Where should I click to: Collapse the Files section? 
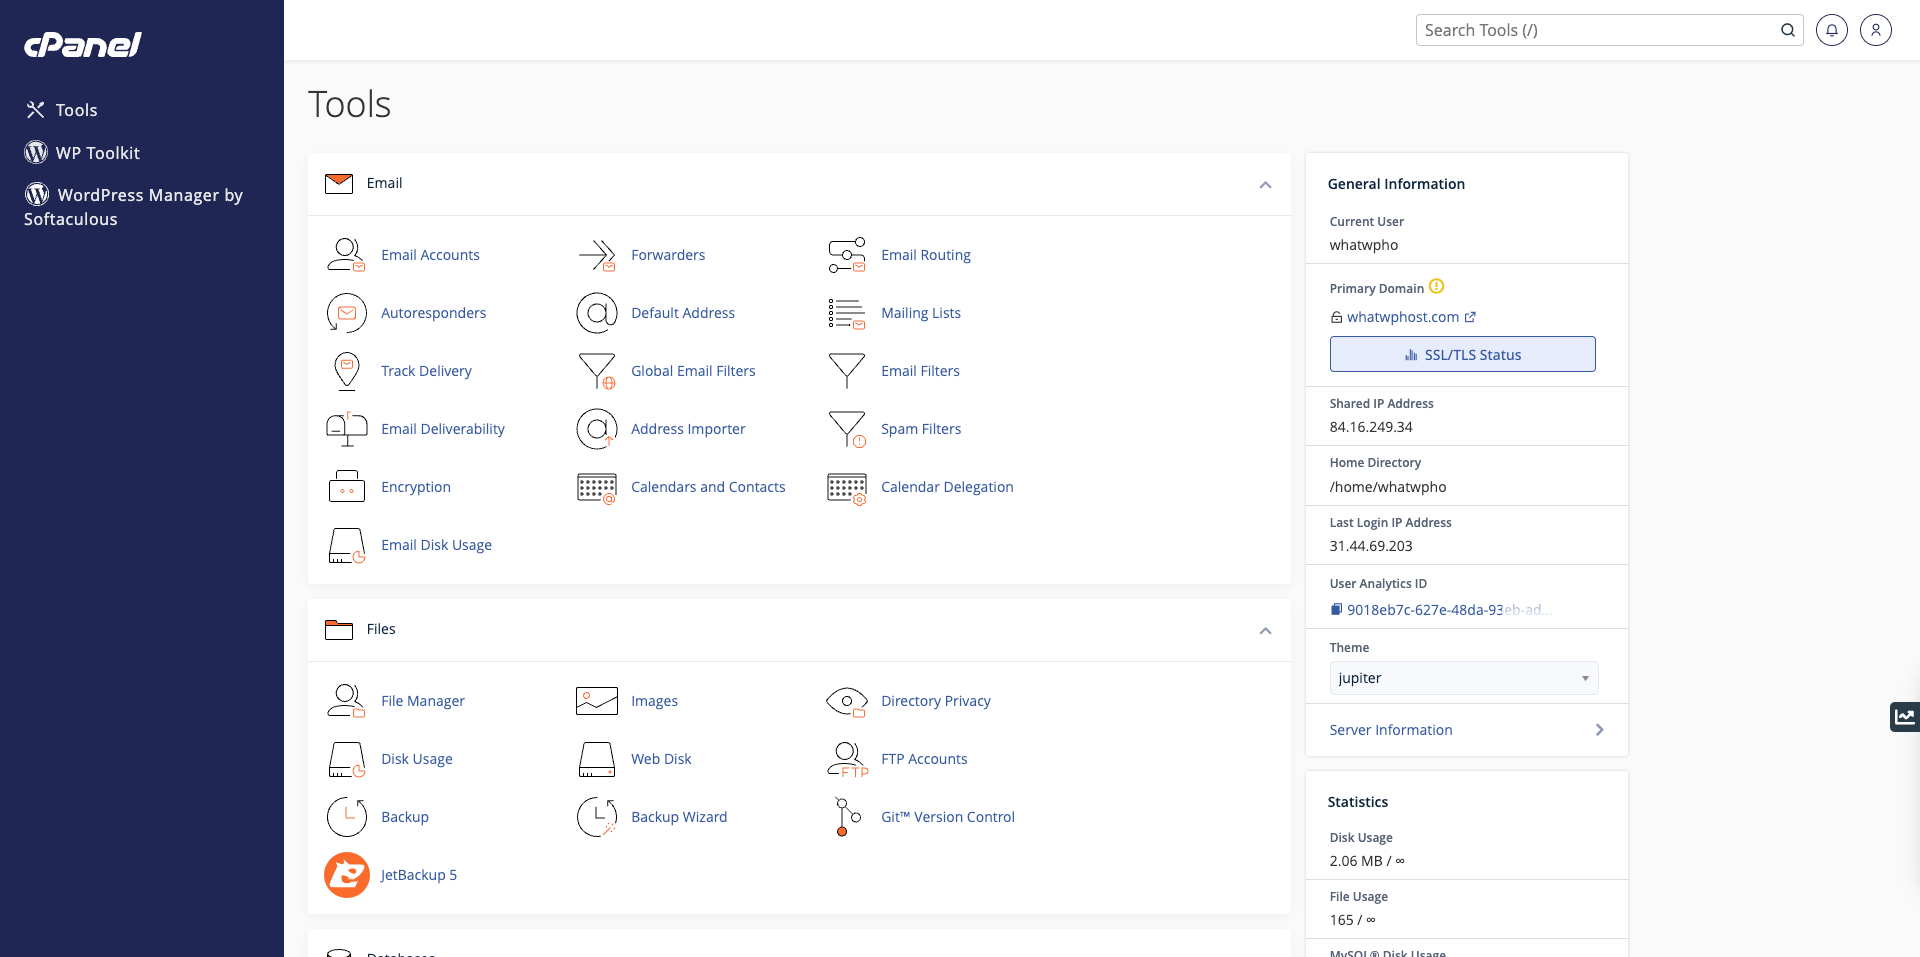(x=1265, y=631)
